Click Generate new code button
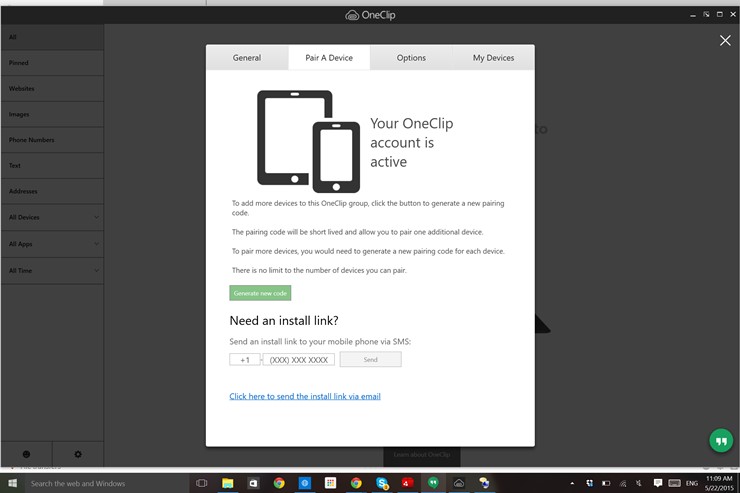 coord(260,293)
